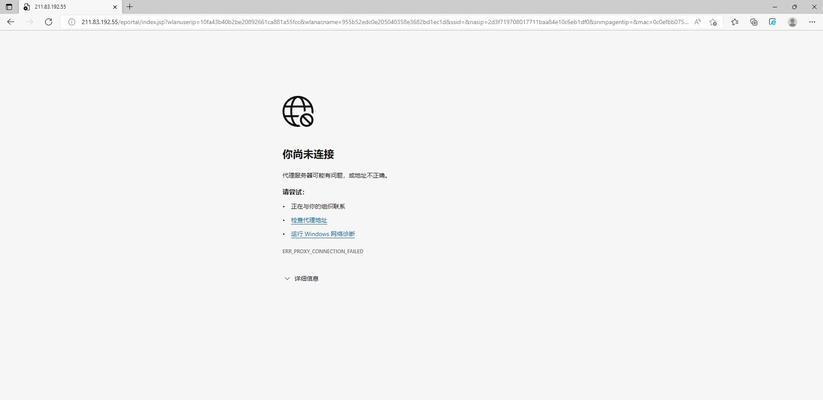Go back using the back arrow
Viewport: 823px width, 400px height.
(x=10, y=22)
